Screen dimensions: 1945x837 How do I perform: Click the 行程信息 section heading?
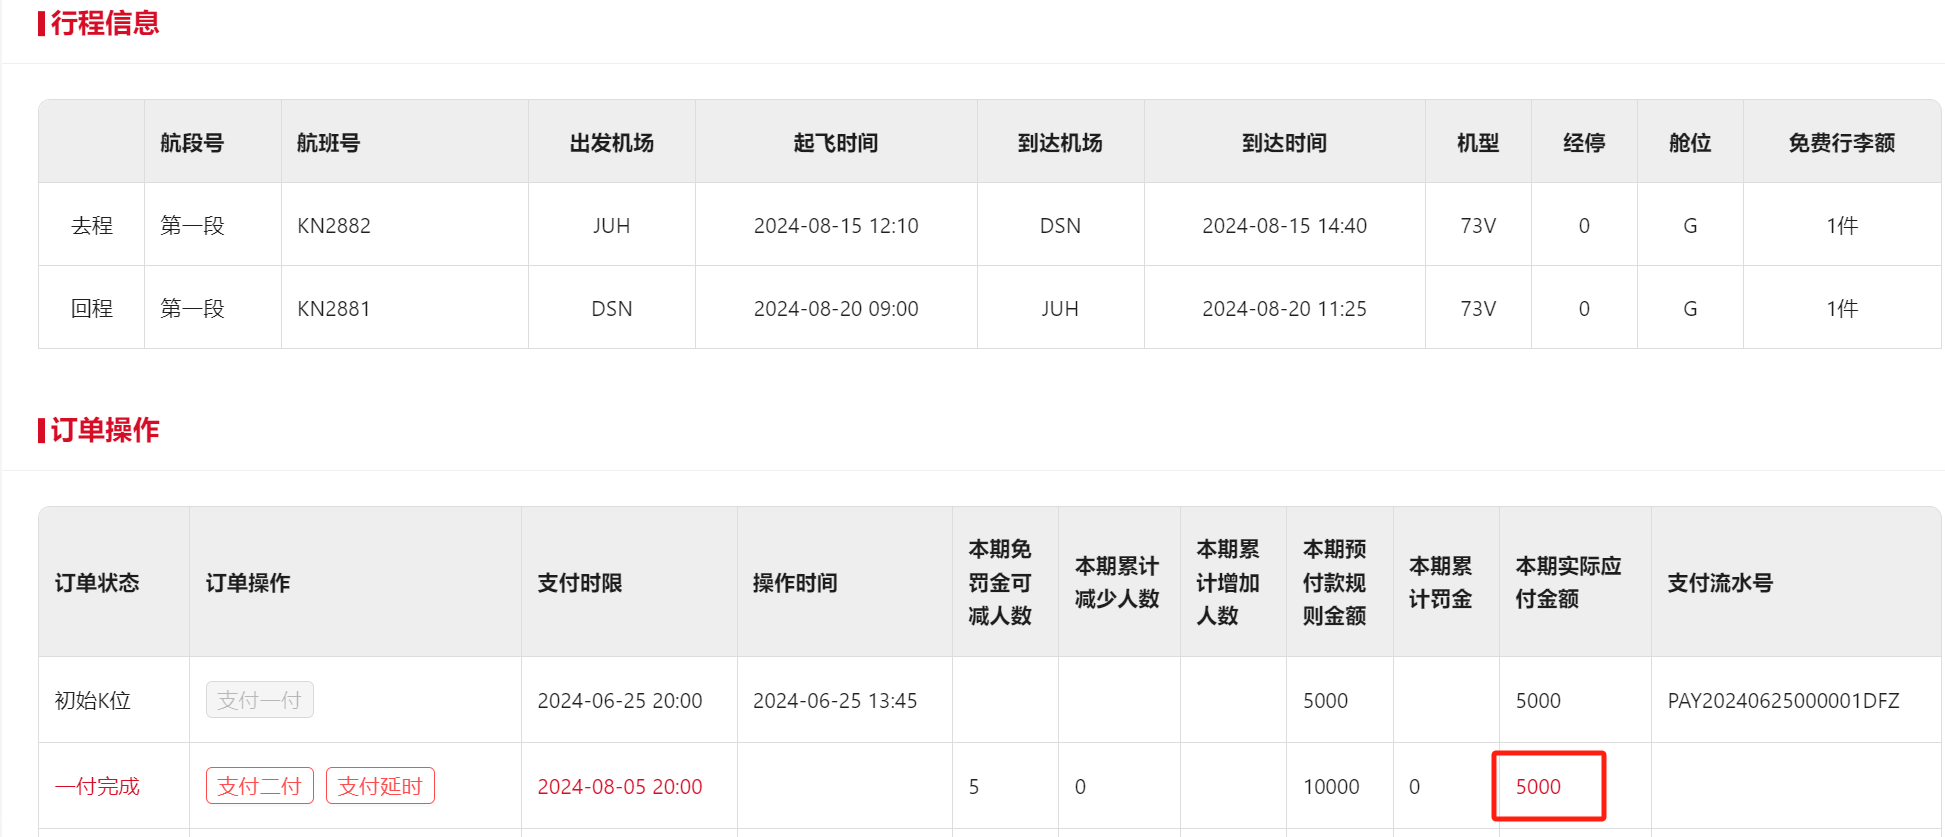[104, 23]
